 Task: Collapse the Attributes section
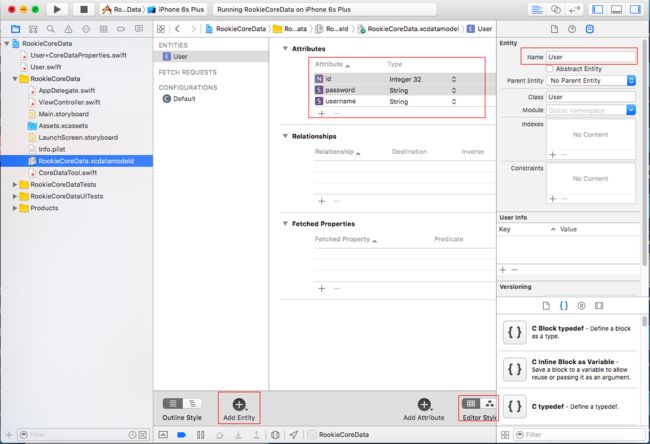(x=285, y=49)
